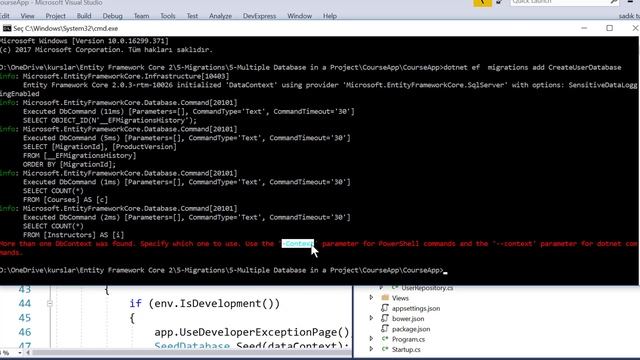Click the appsettings.json file icon

coord(384,308)
